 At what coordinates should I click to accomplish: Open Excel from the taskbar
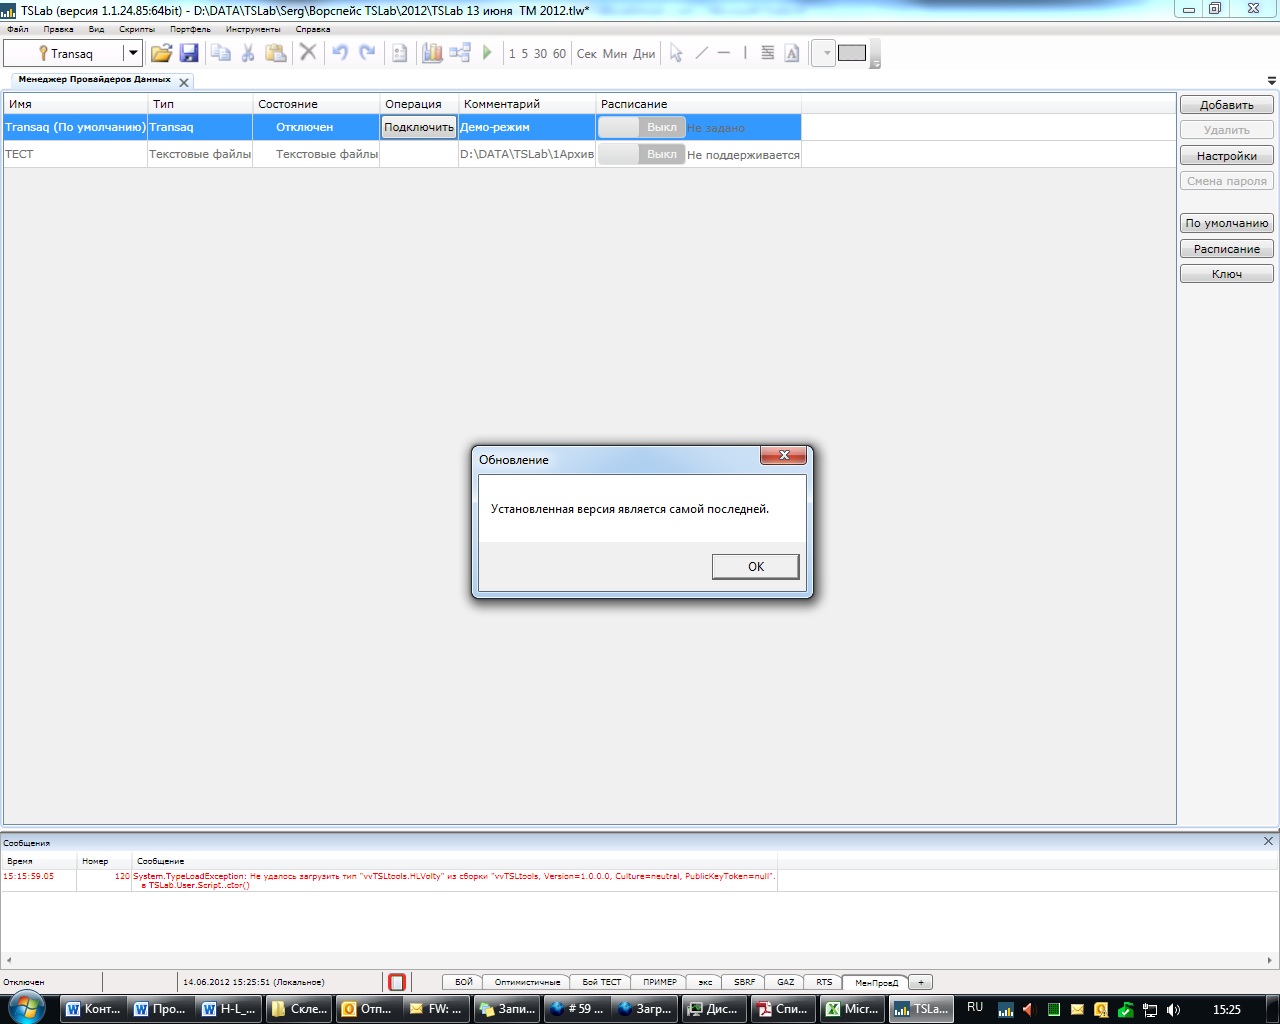(852, 1009)
